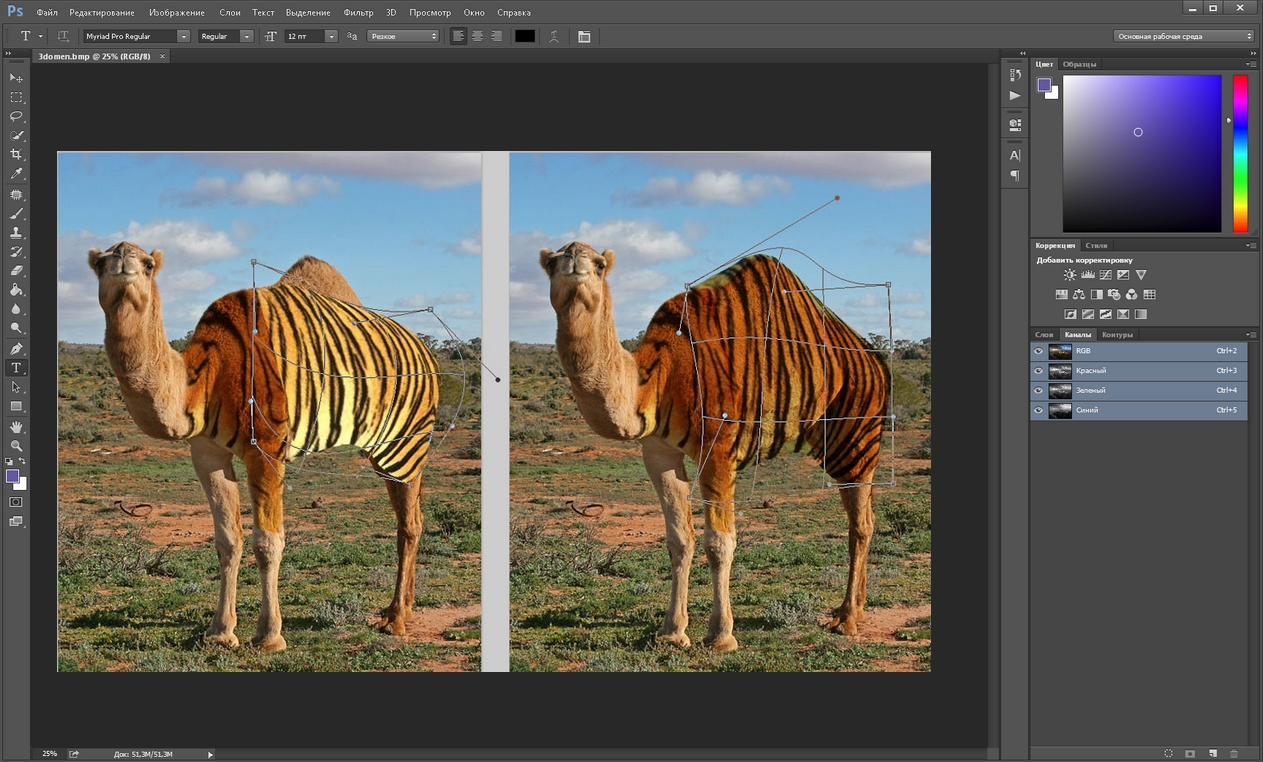Add a Brightness/Contrast adjustment
Screen dimensions: 1263x762
point(1070,275)
